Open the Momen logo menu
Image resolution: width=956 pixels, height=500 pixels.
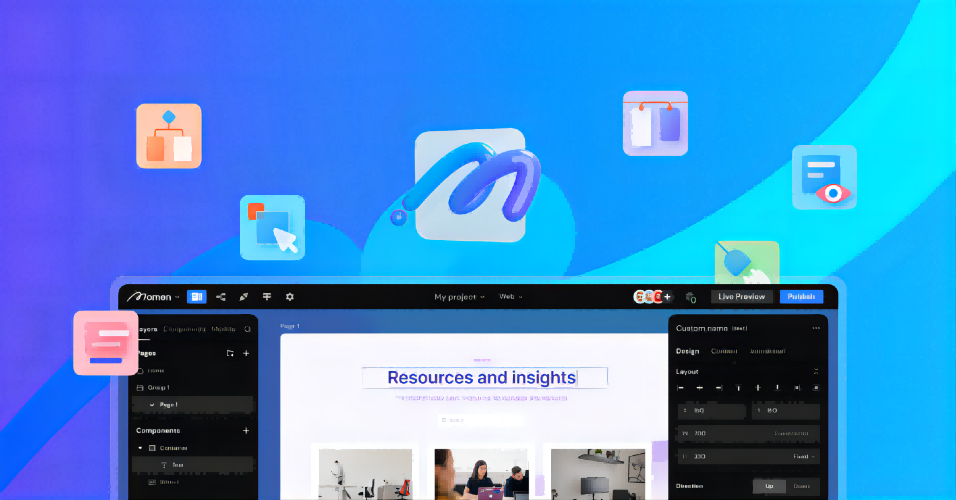152,297
